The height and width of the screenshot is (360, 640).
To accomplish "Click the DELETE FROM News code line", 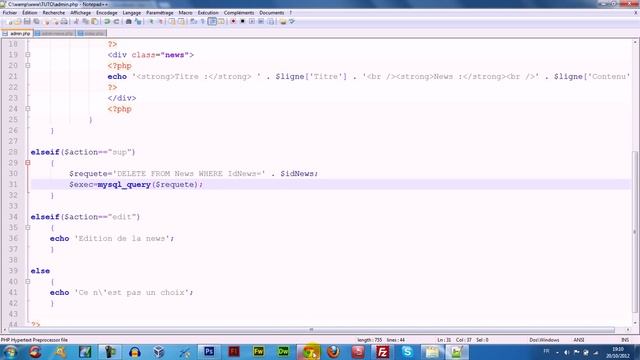I will pos(193,173).
